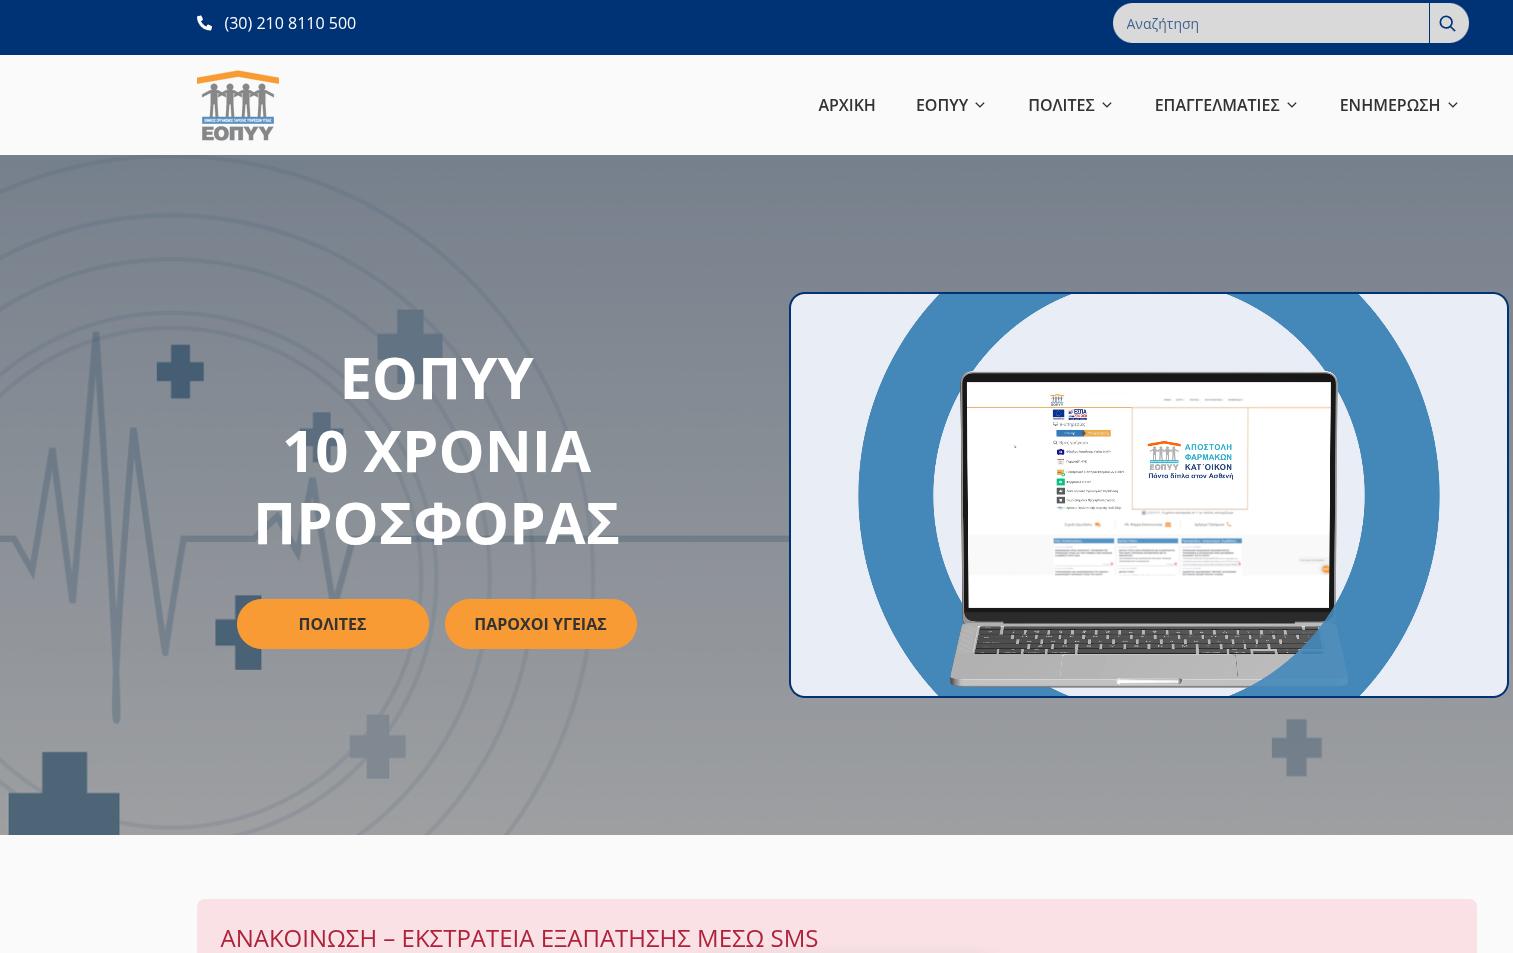Viewport: 1513px width, 953px height.
Task: Focus the Αναζήτηση search field
Action: [x=1270, y=23]
